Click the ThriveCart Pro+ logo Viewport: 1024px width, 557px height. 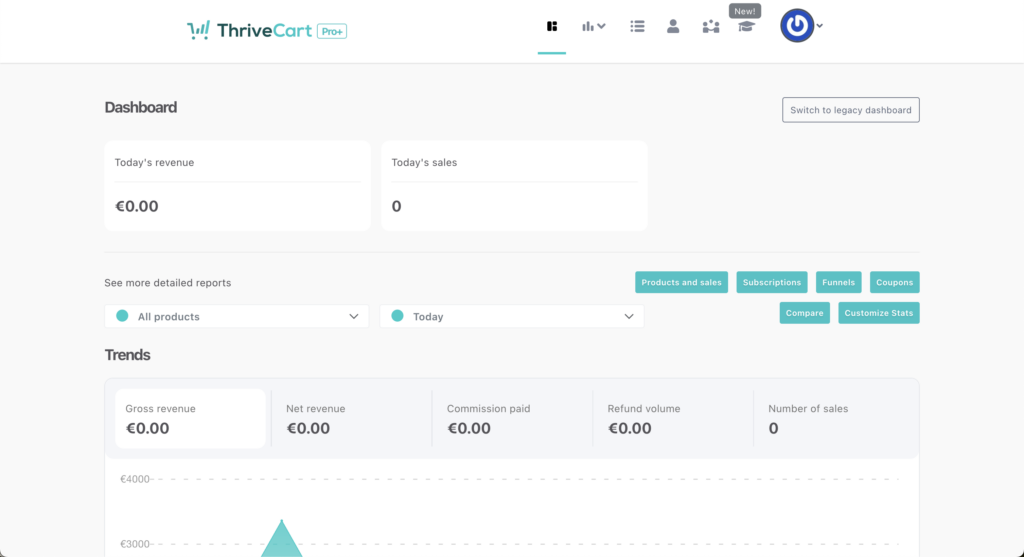point(267,31)
